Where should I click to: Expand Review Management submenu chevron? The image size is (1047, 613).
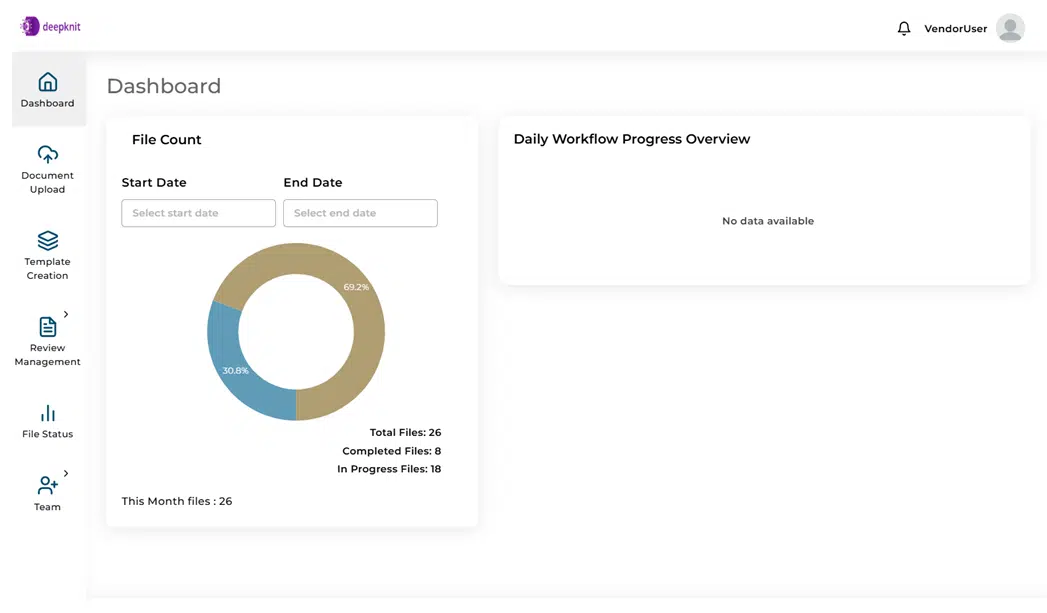(66, 315)
